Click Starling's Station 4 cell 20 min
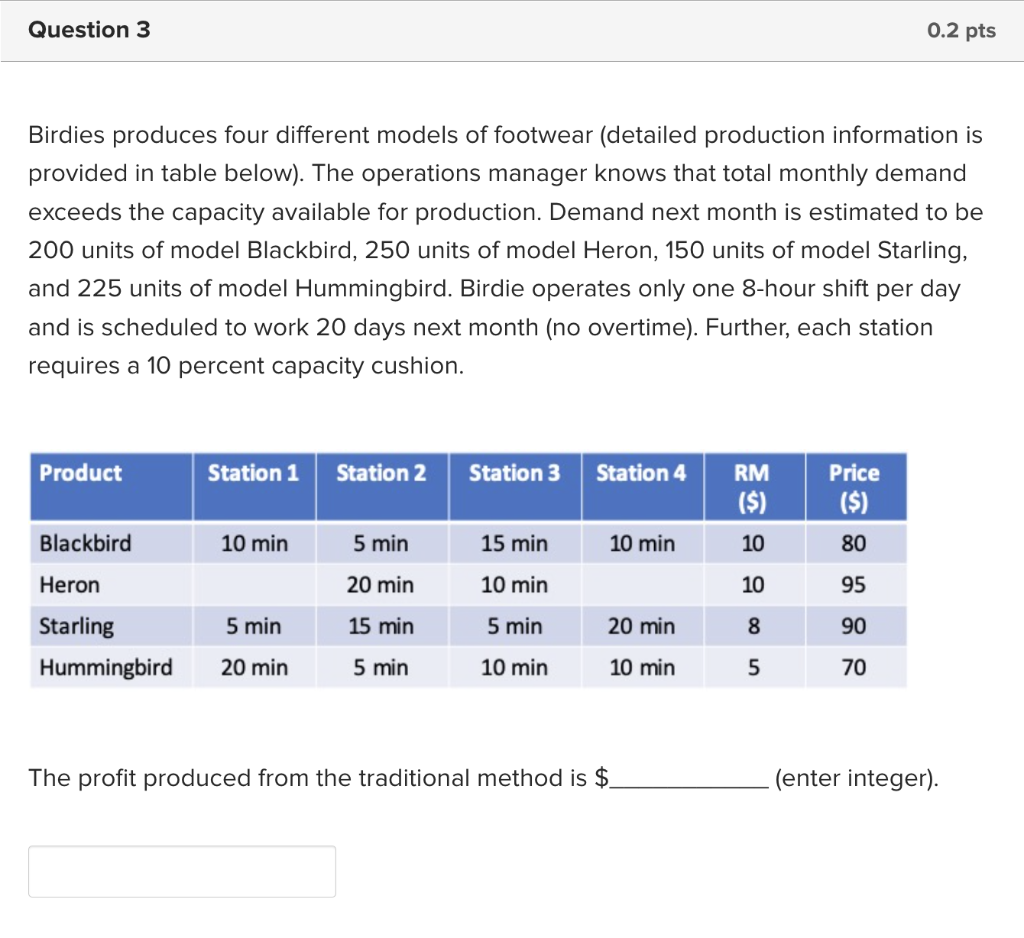Image resolution: width=1024 pixels, height=938 pixels. (641, 626)
